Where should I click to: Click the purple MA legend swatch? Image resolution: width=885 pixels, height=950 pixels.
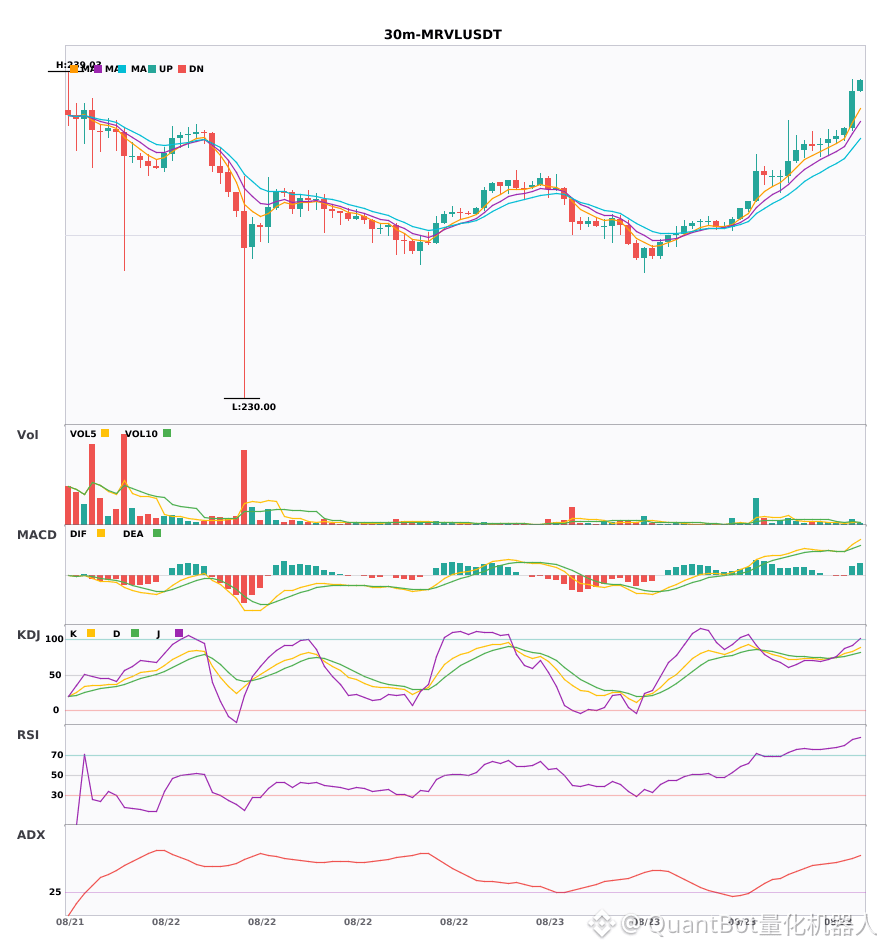[x=98, y=69]
